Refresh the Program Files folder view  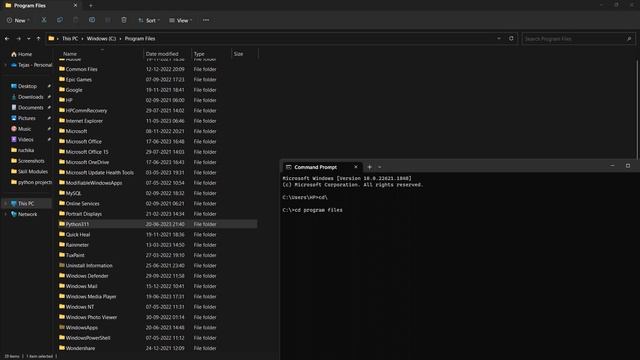point(511,38)
